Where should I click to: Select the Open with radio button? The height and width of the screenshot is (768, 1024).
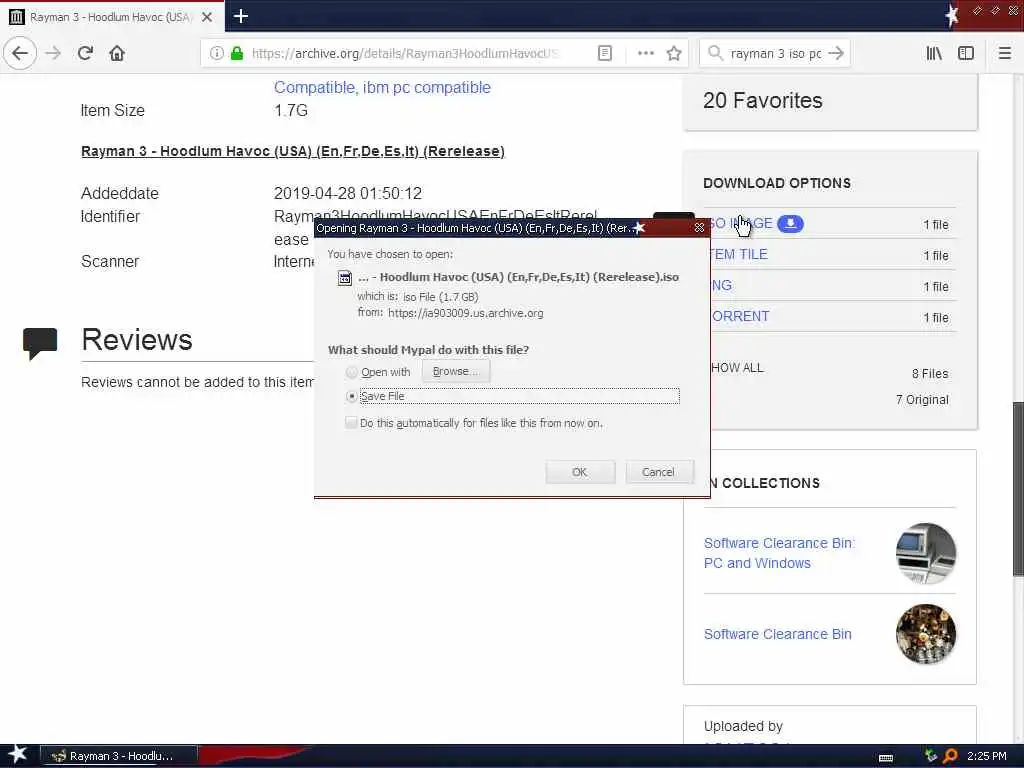[x=351, y=372]
